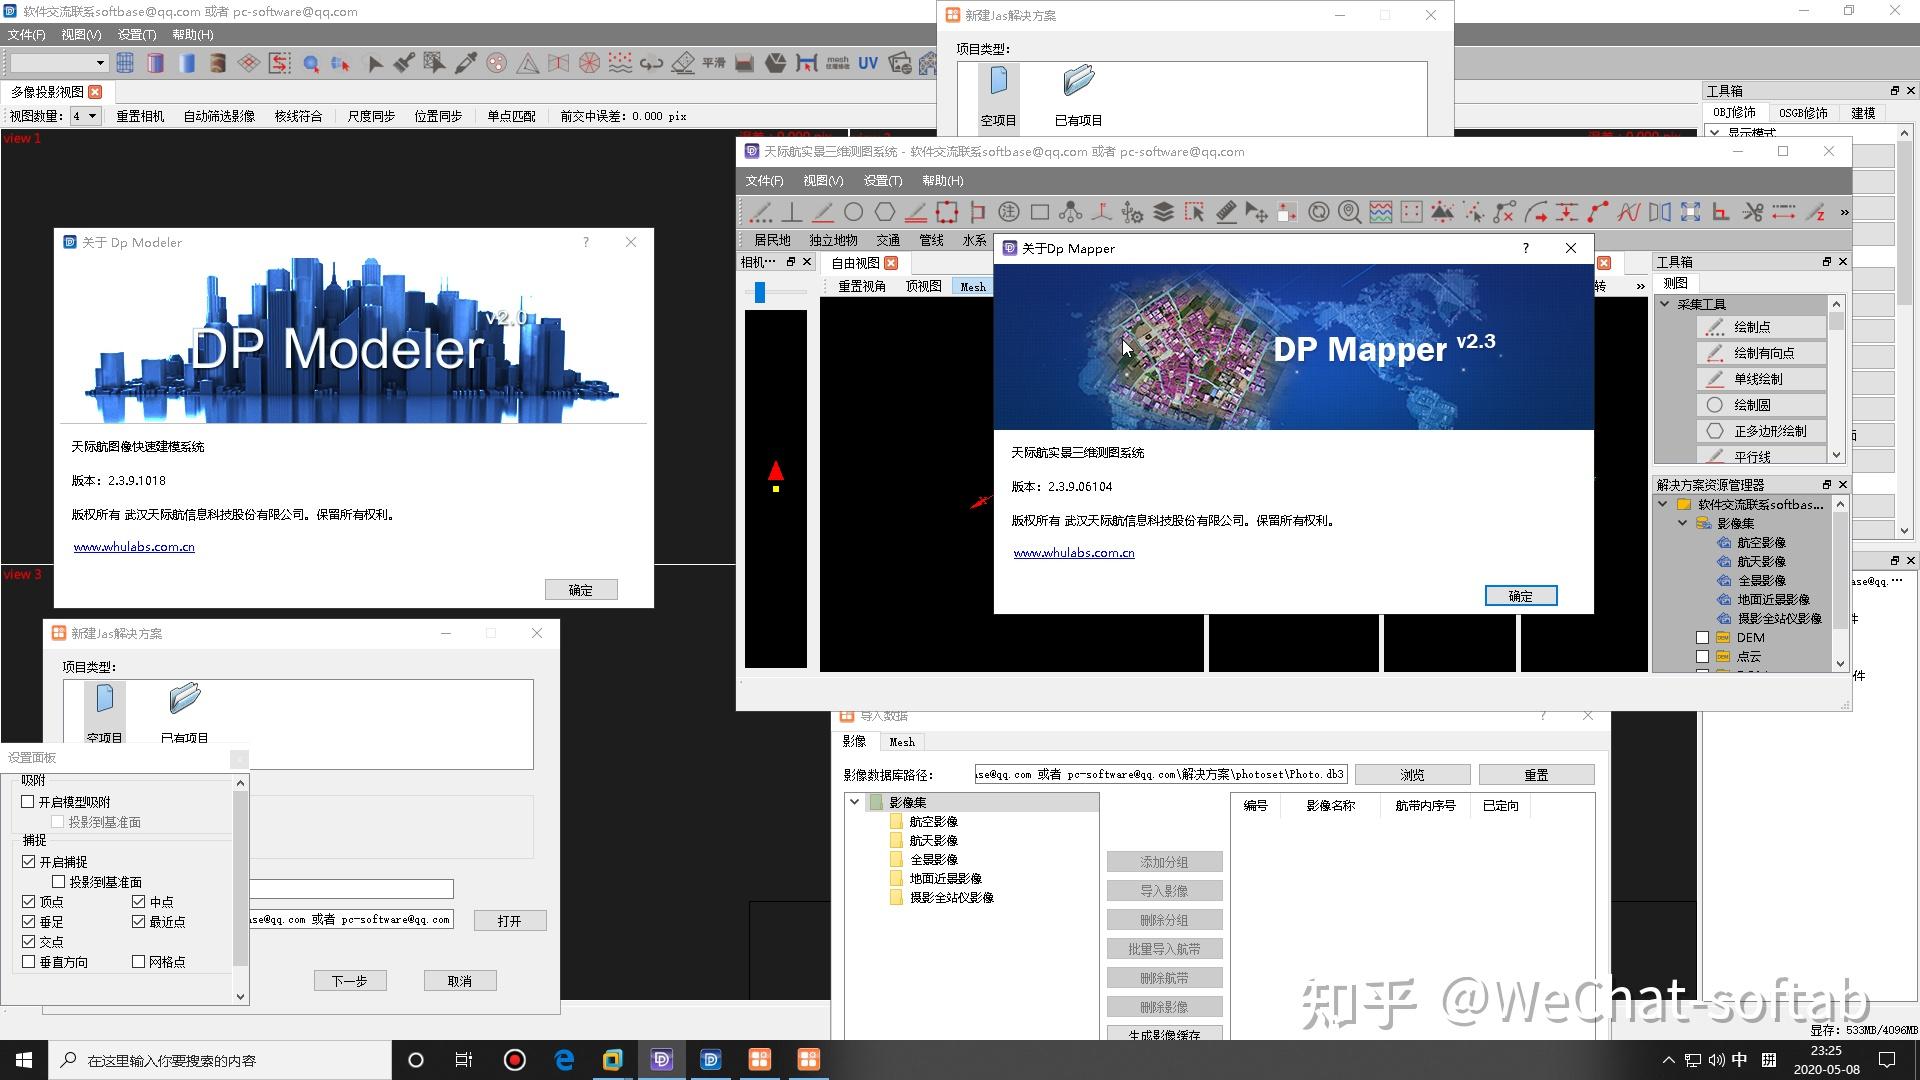Expand overflow chevron in free view toolbar
The width and height of the screenshot is (1920, 1080).
click(x=1640, y=287)
